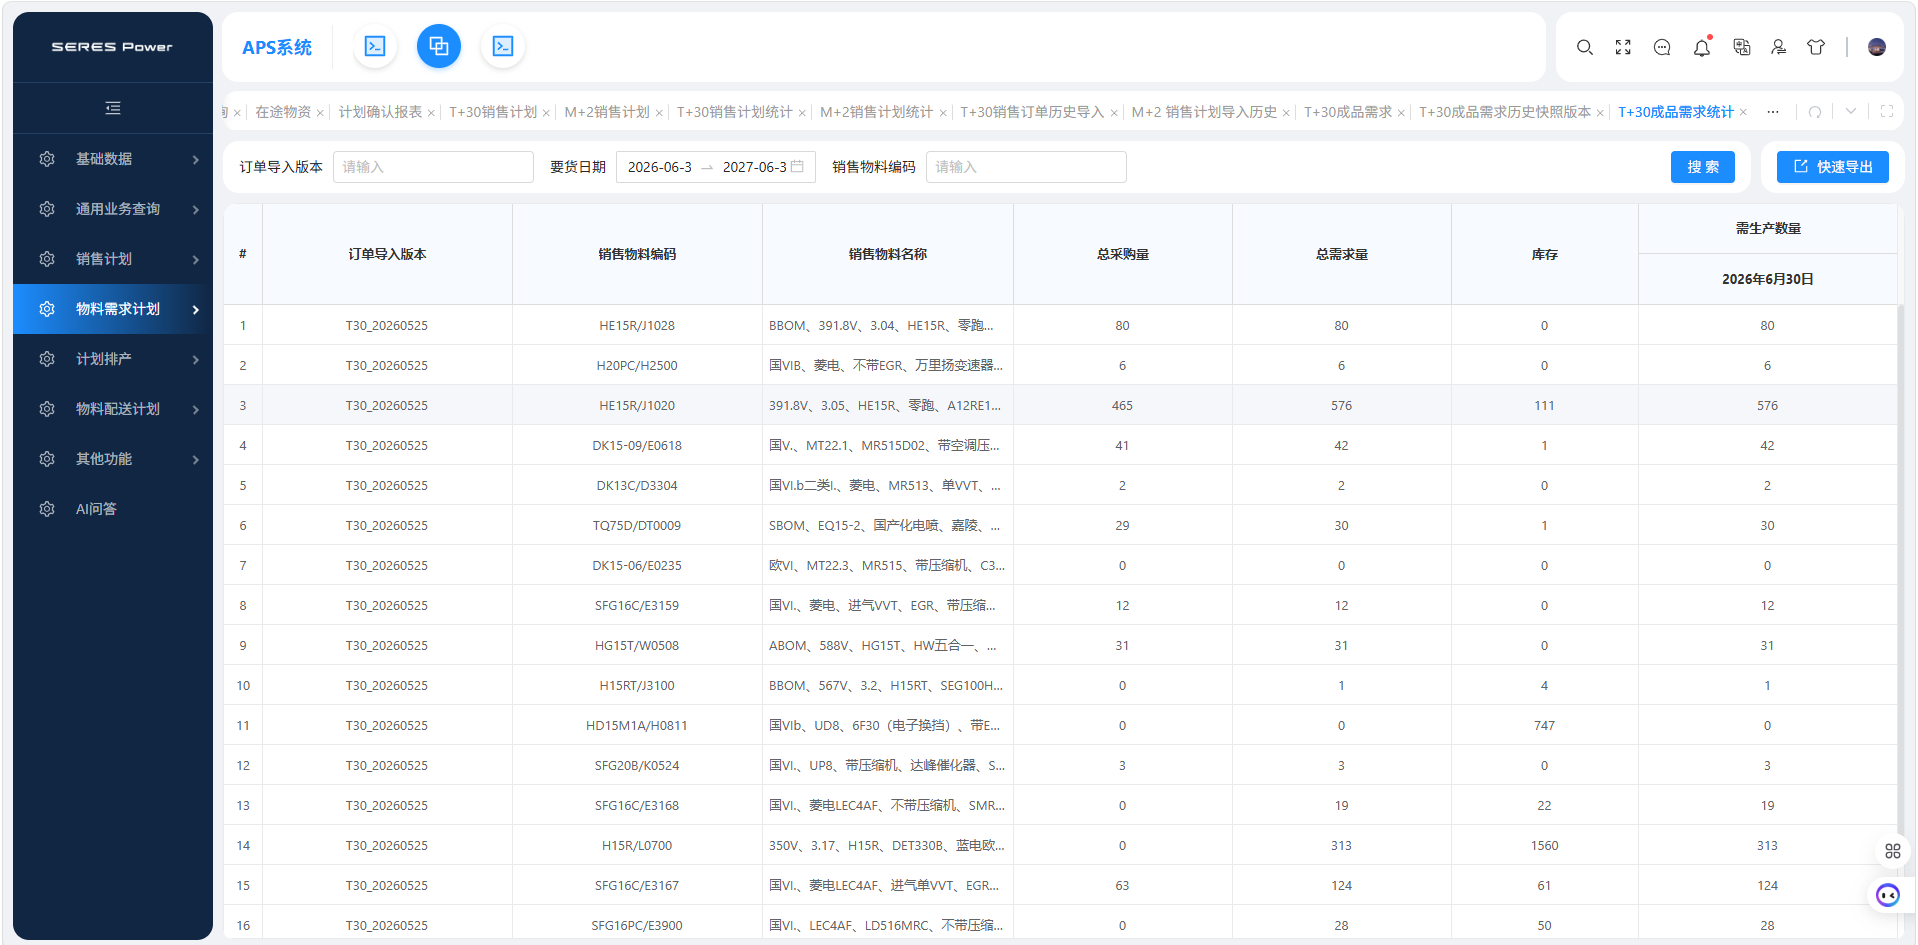Refresh the current tab page

1815,112
